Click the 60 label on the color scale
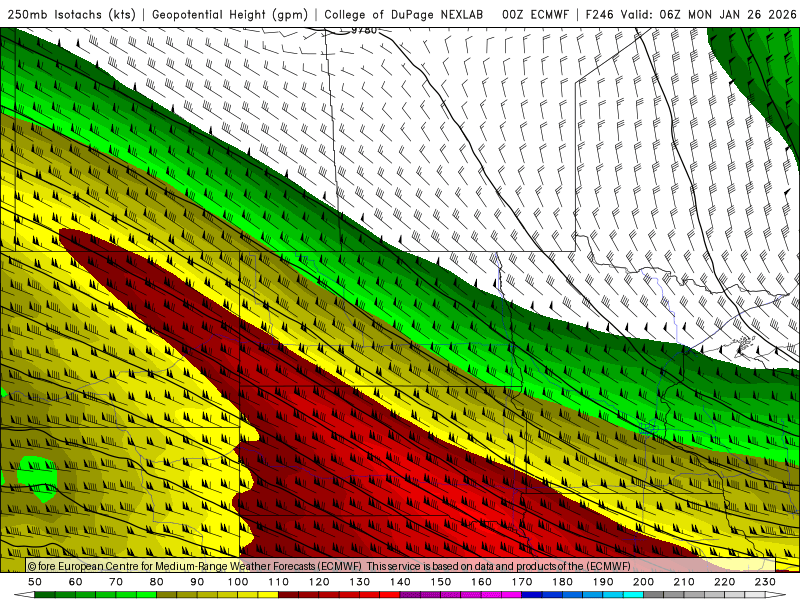 76,582
